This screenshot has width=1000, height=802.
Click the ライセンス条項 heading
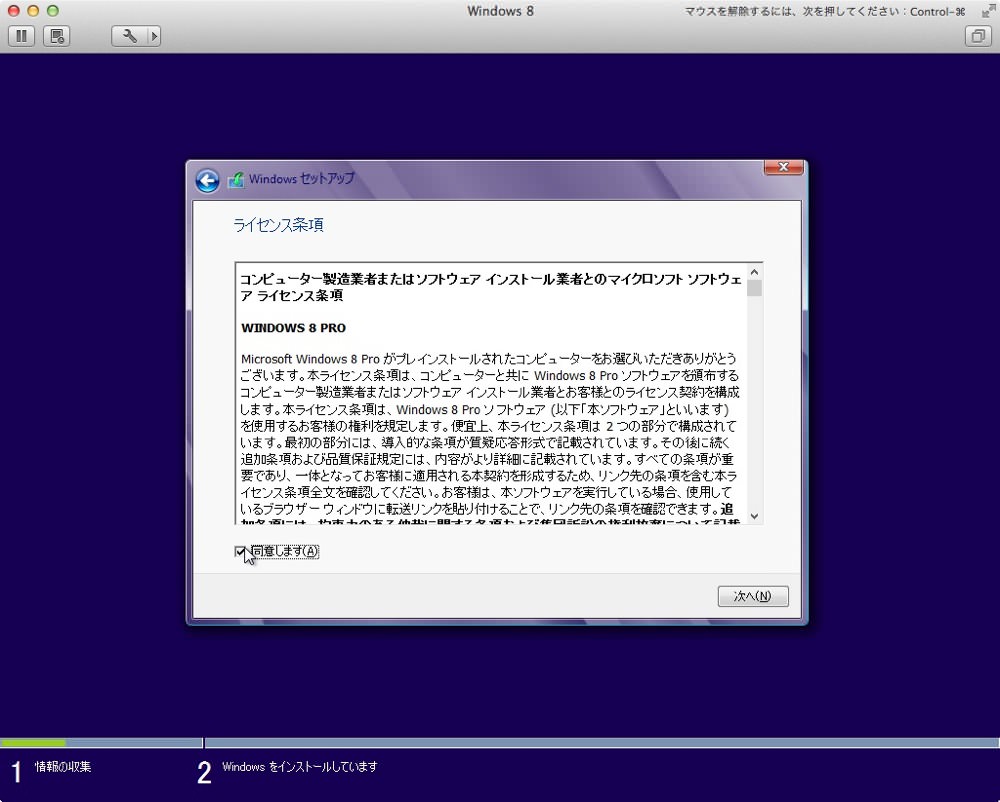pyautogui.click(x=278, y=225)
